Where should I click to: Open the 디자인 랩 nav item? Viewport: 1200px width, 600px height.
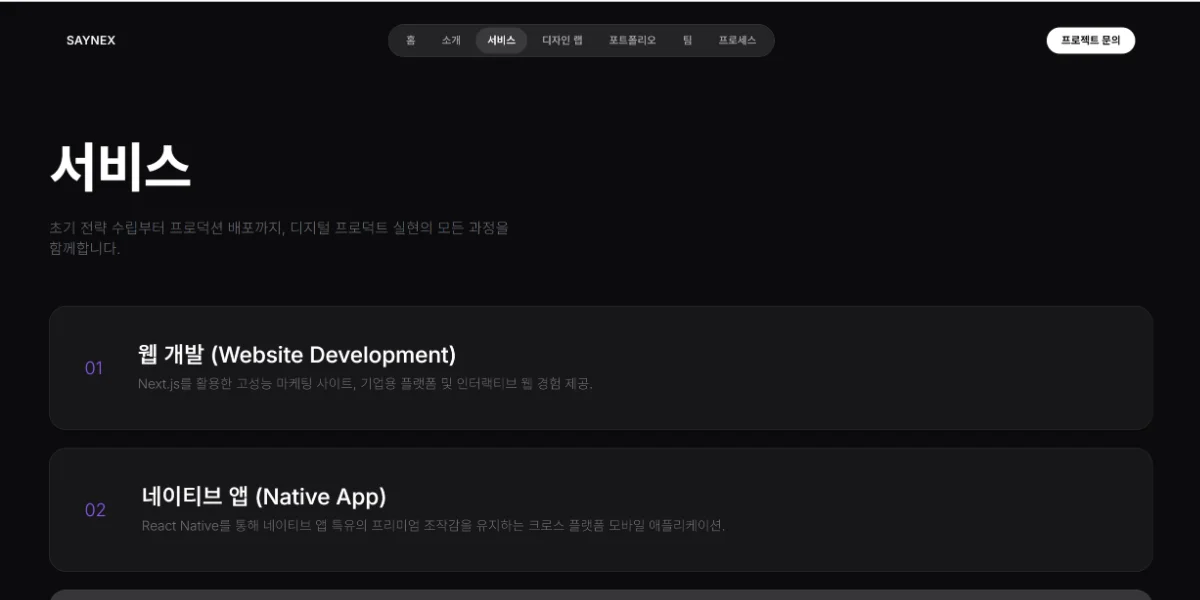pyautogui.click(x=562, y=41)
